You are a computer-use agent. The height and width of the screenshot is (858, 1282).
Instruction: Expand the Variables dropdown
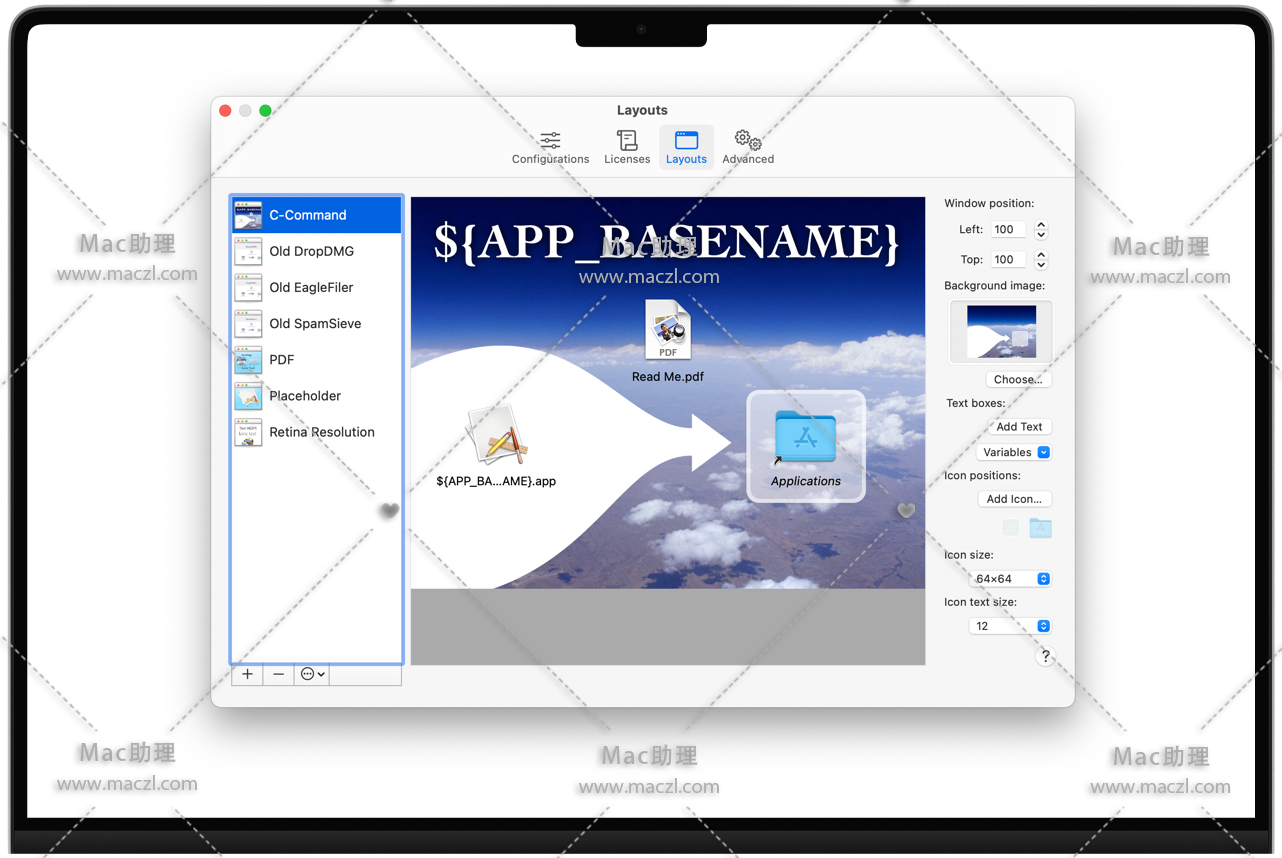tap(1013, 452)
